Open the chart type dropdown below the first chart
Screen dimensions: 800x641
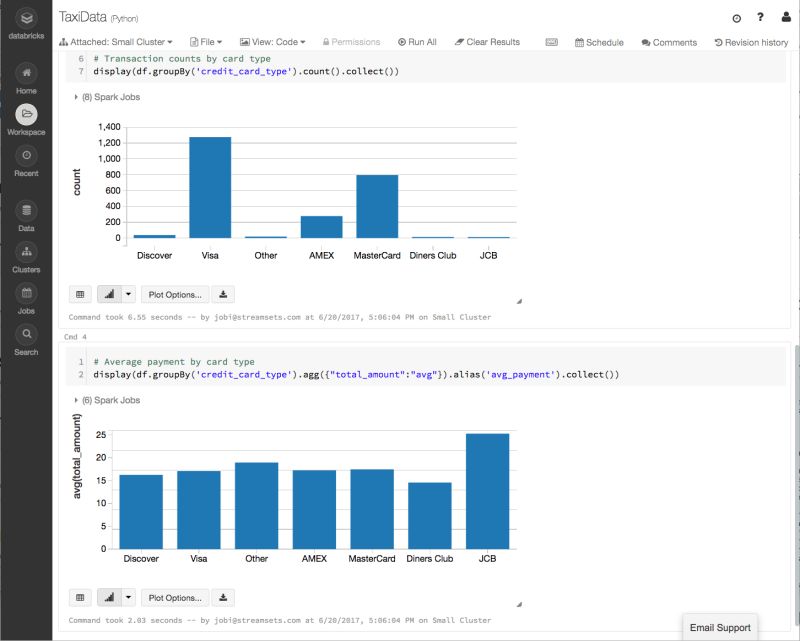129,293
